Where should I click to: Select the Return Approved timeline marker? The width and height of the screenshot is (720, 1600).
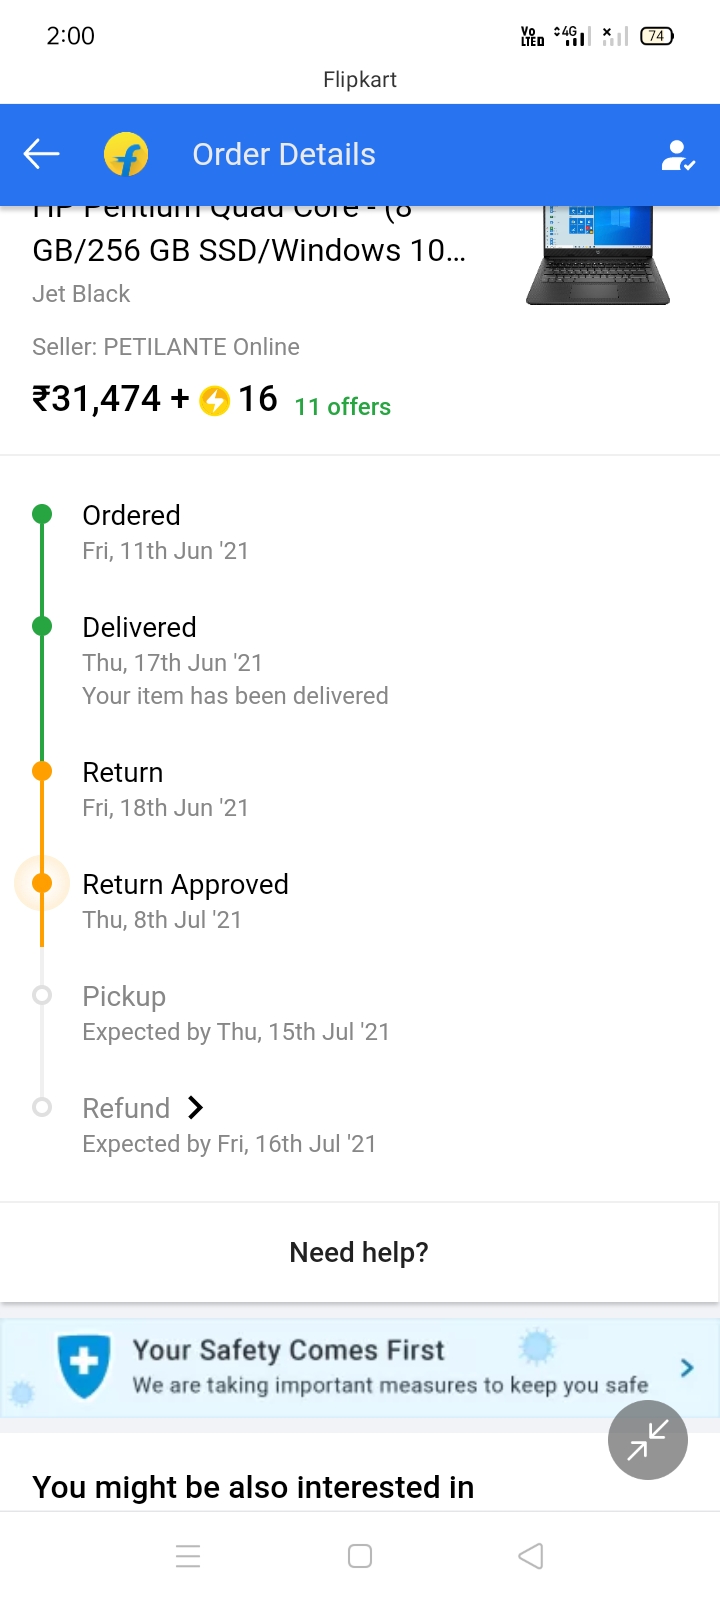42,883
